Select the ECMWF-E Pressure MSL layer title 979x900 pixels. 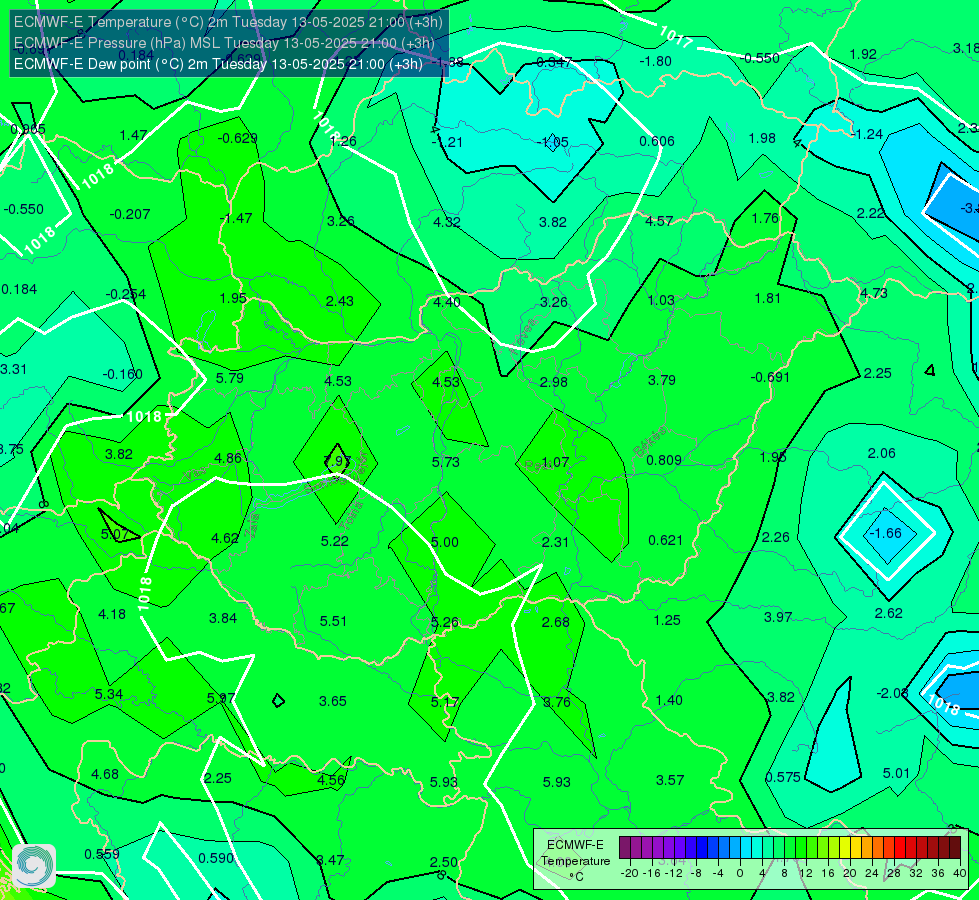pyautogui.click(x=224, y=42)
